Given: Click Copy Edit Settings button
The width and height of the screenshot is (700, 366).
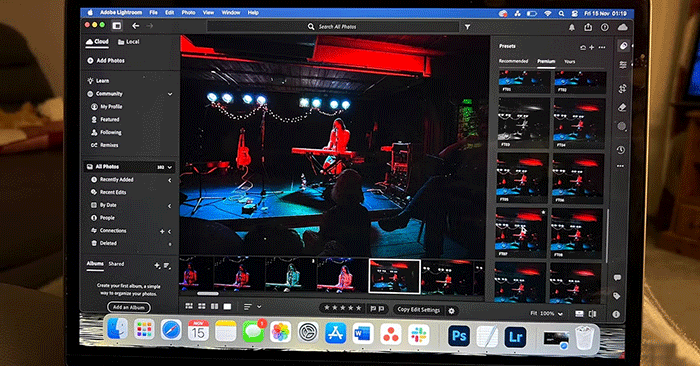Looking at the screenshot, I should [x=419, y=310].
